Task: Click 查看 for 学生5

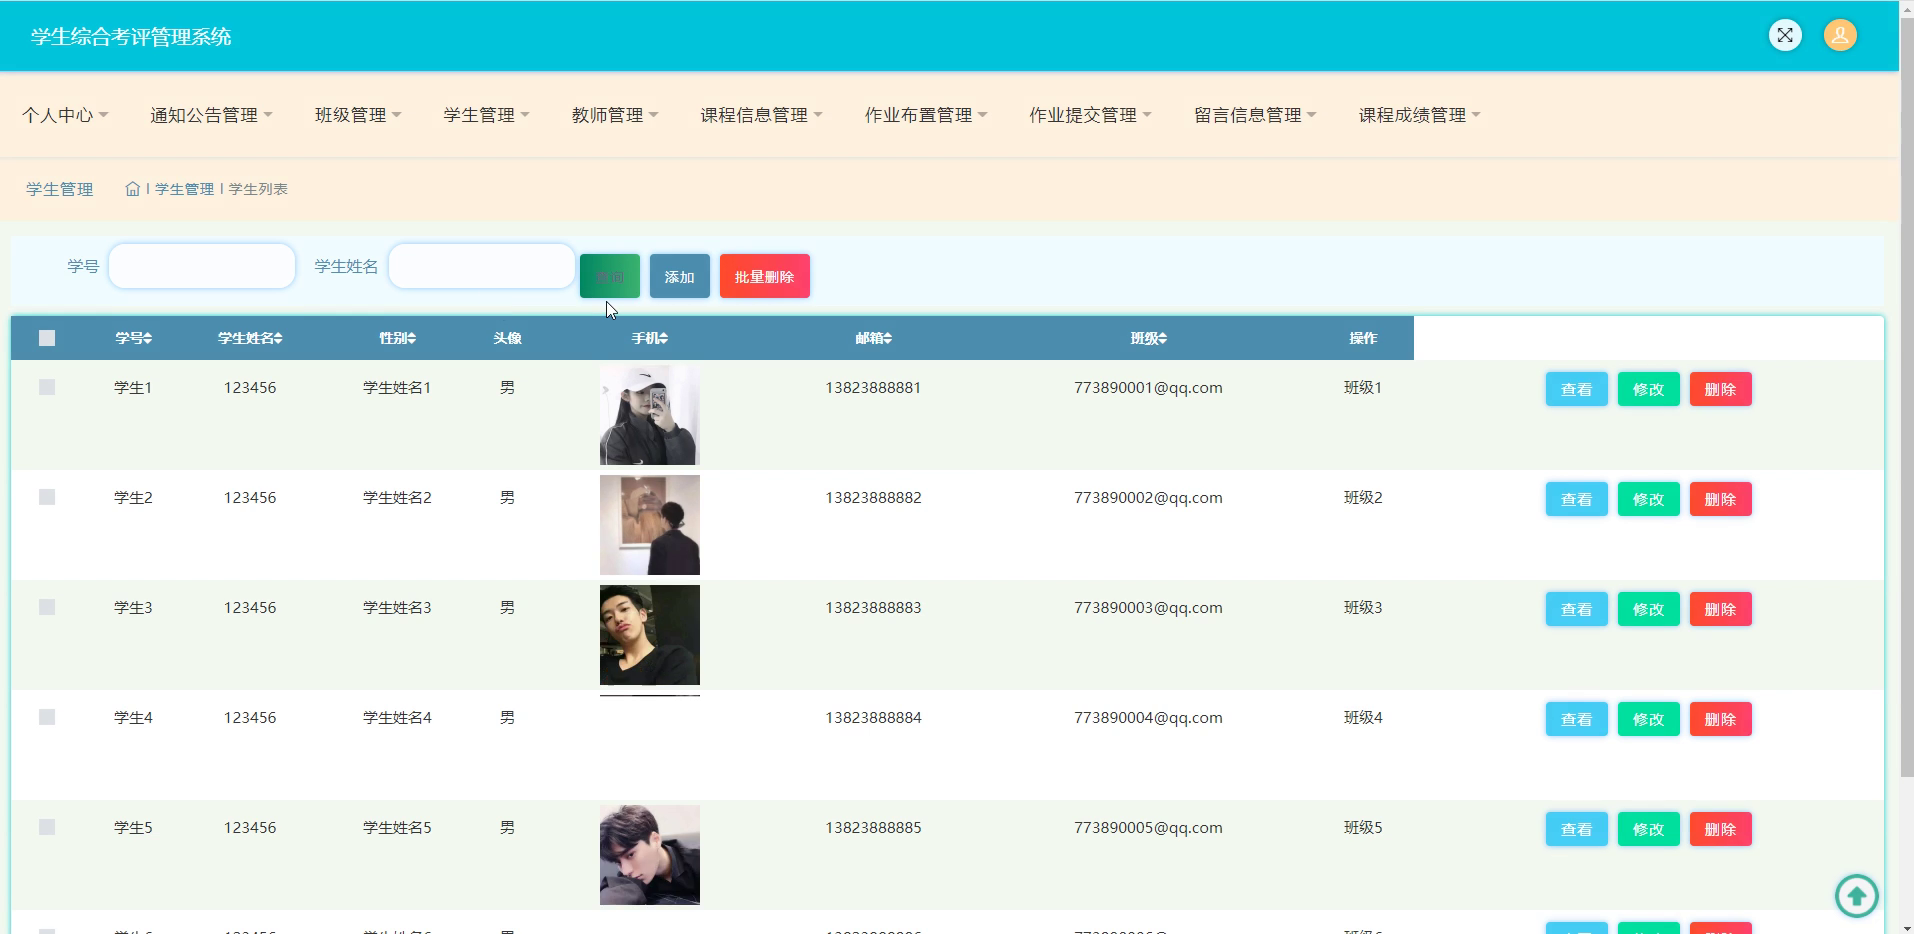Action: pyautogui.click(x=1577, y=829)
